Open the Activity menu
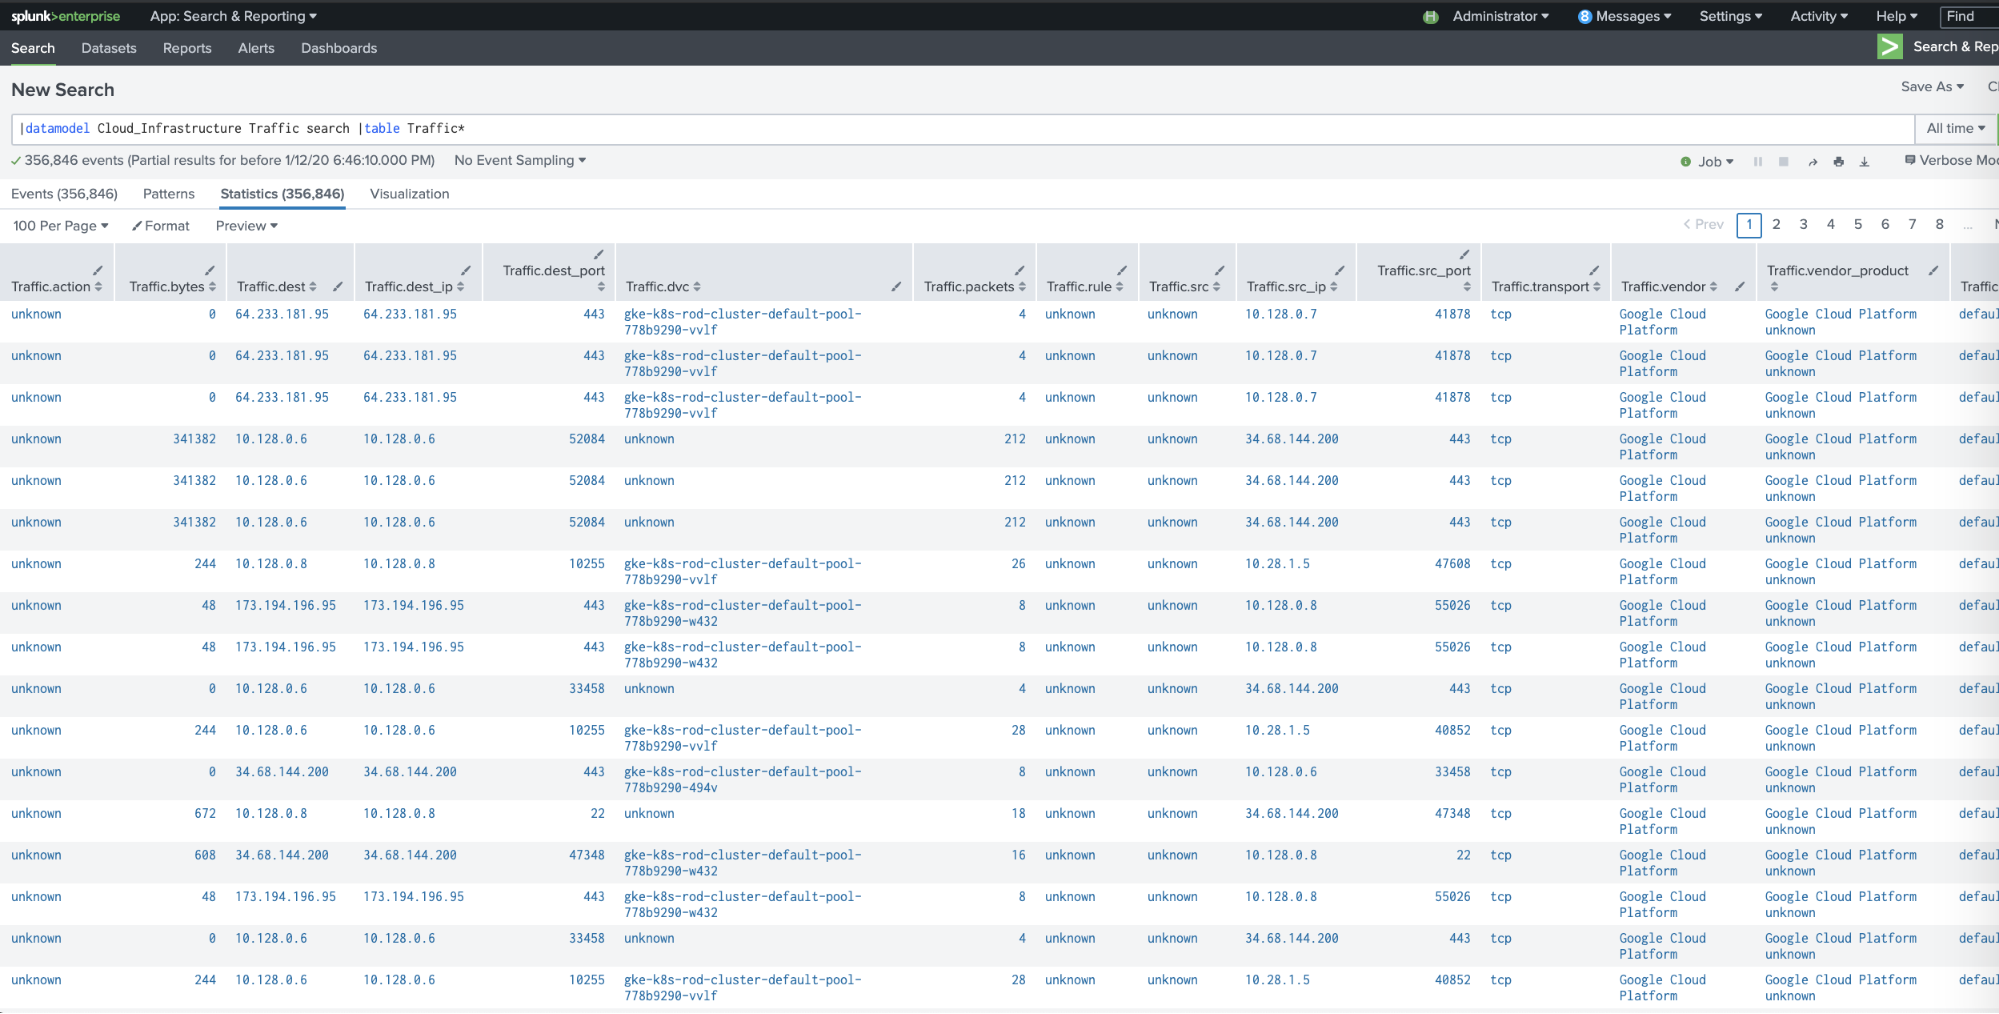 point(1819,17)
